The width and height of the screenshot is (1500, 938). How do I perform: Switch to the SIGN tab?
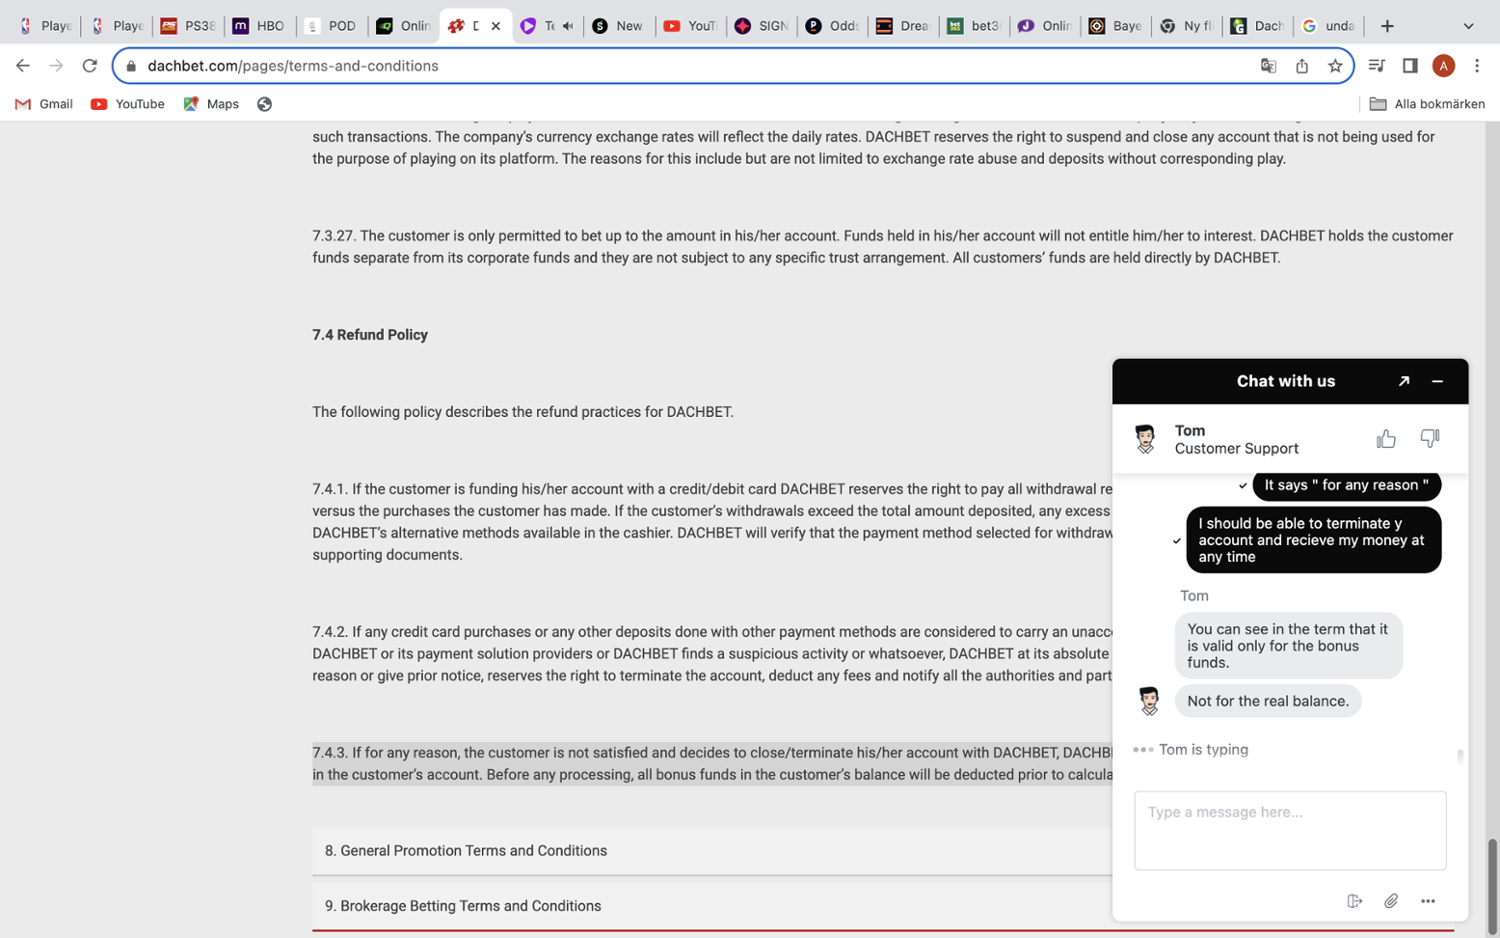coord(761,26)
